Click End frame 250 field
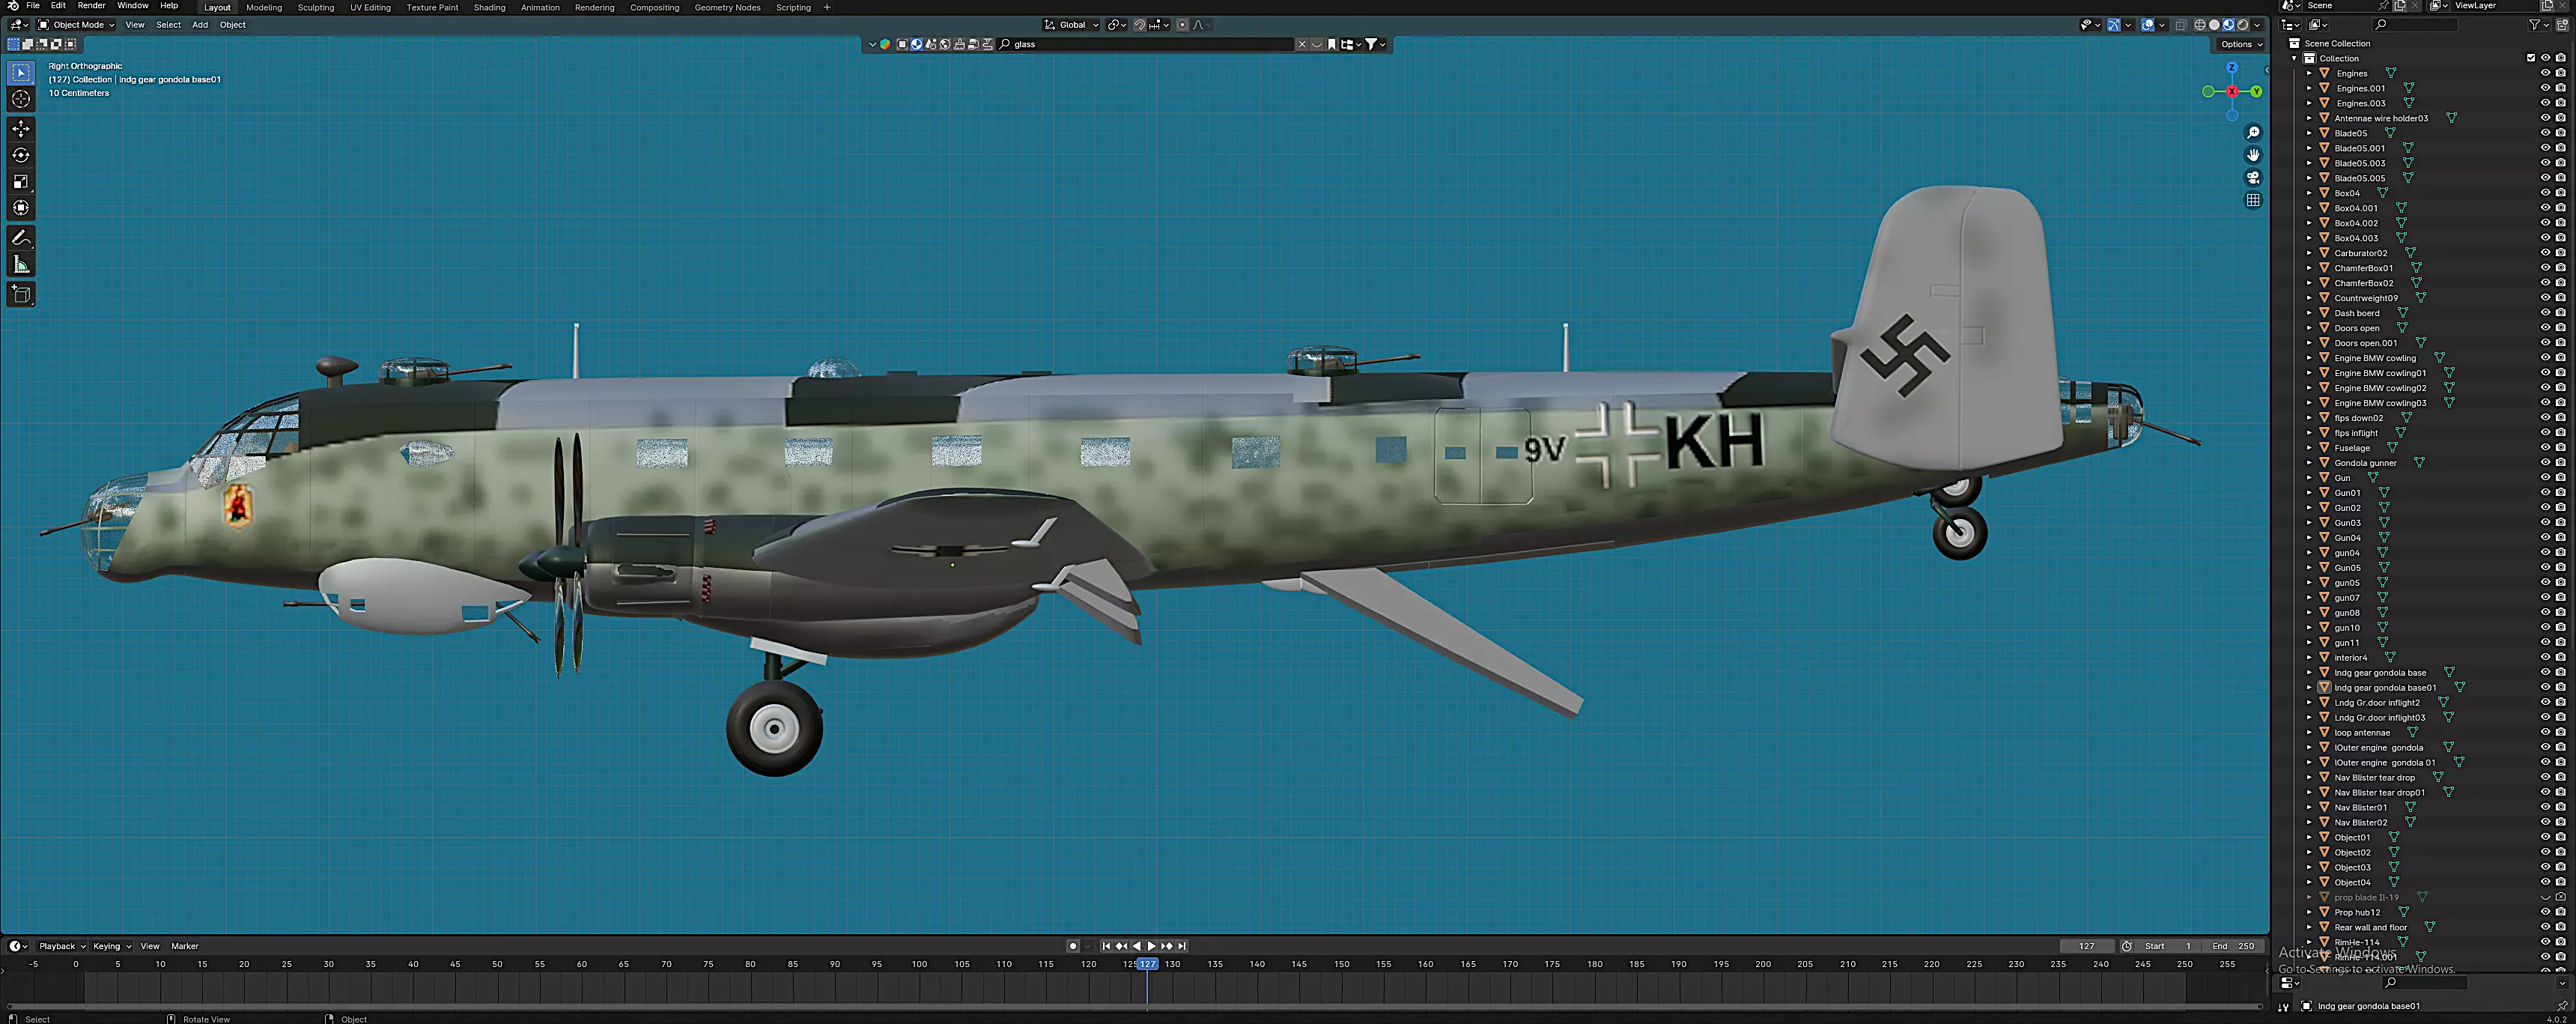This screenshot has width=2576, height=1024. pos(2233,946)
